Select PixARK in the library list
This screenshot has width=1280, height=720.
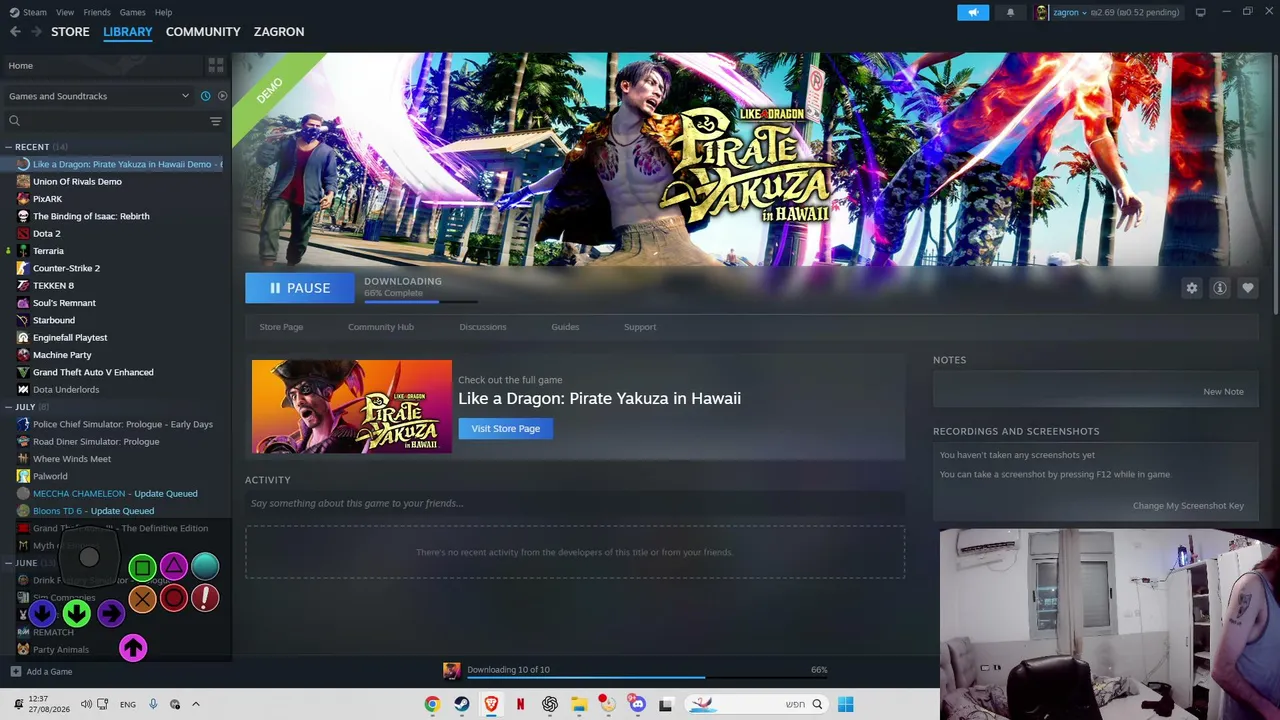pyautogui.click(x=47, y=199)
